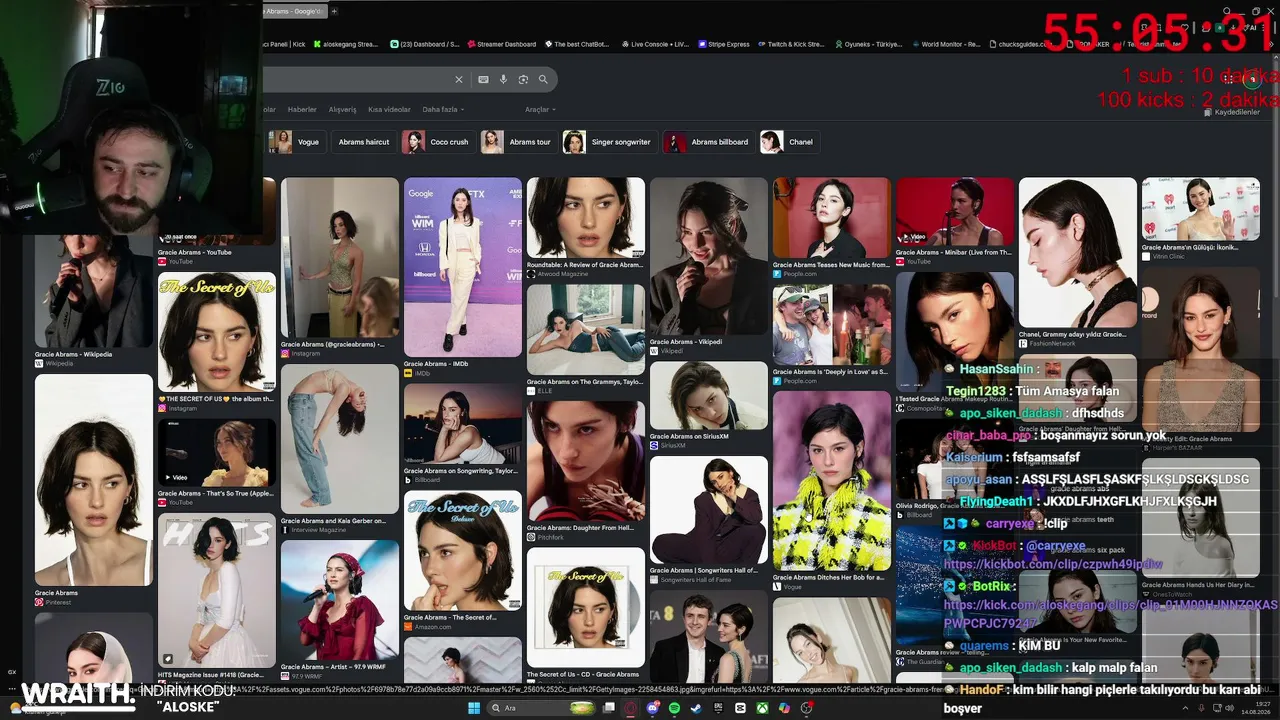1280x720 pixels.
Task: Open The Secret of Us CD image
Action: pyautogui.click(x=586, y=607)
